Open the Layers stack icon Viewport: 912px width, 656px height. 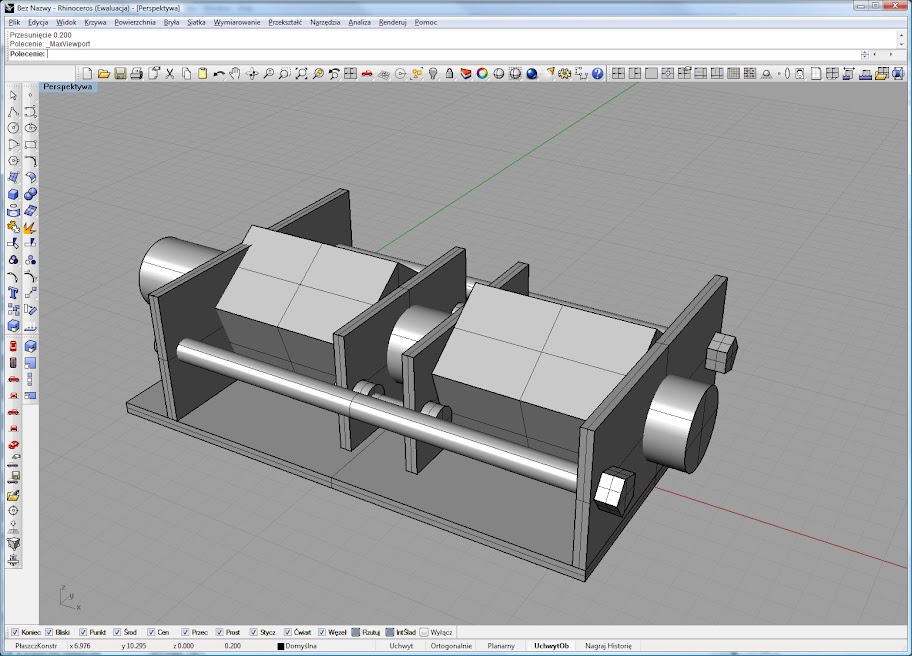[x=466, y=73]
